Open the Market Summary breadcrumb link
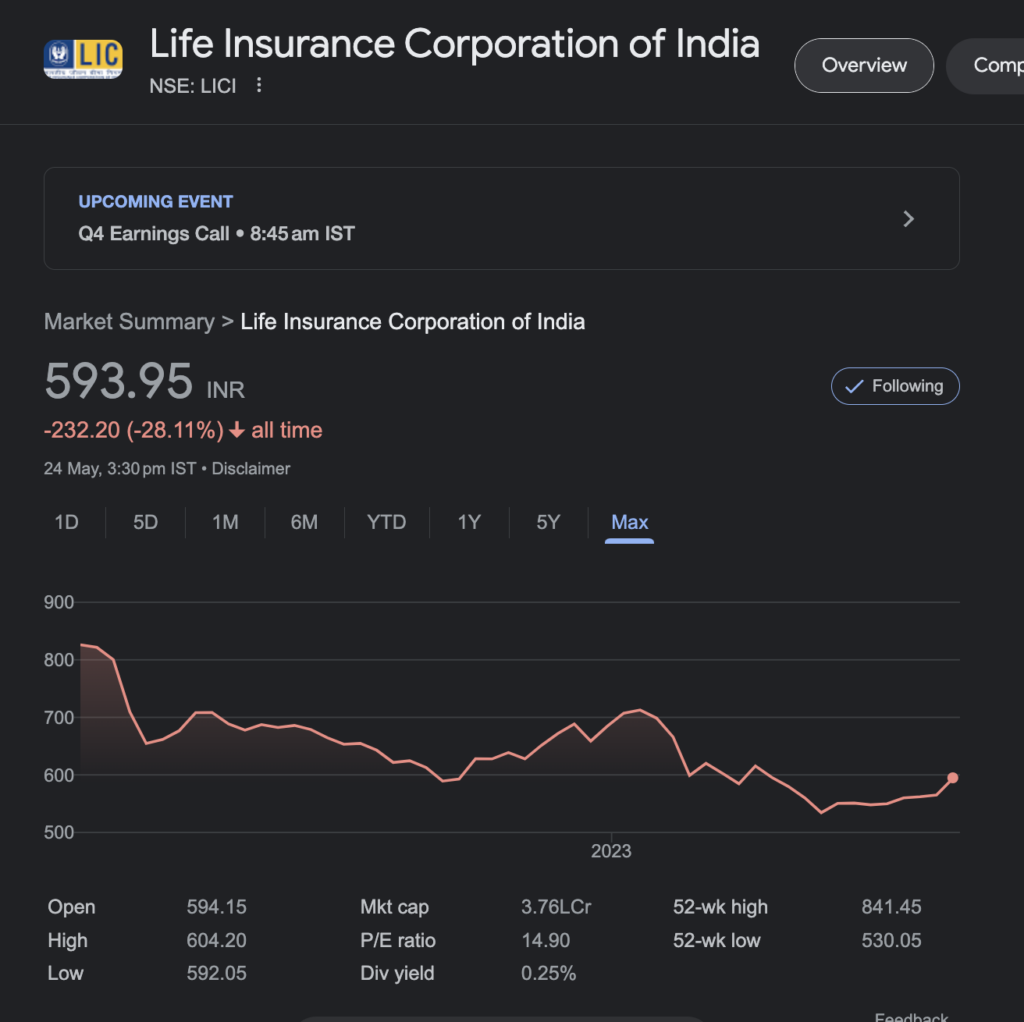 [x=129, y=322]
